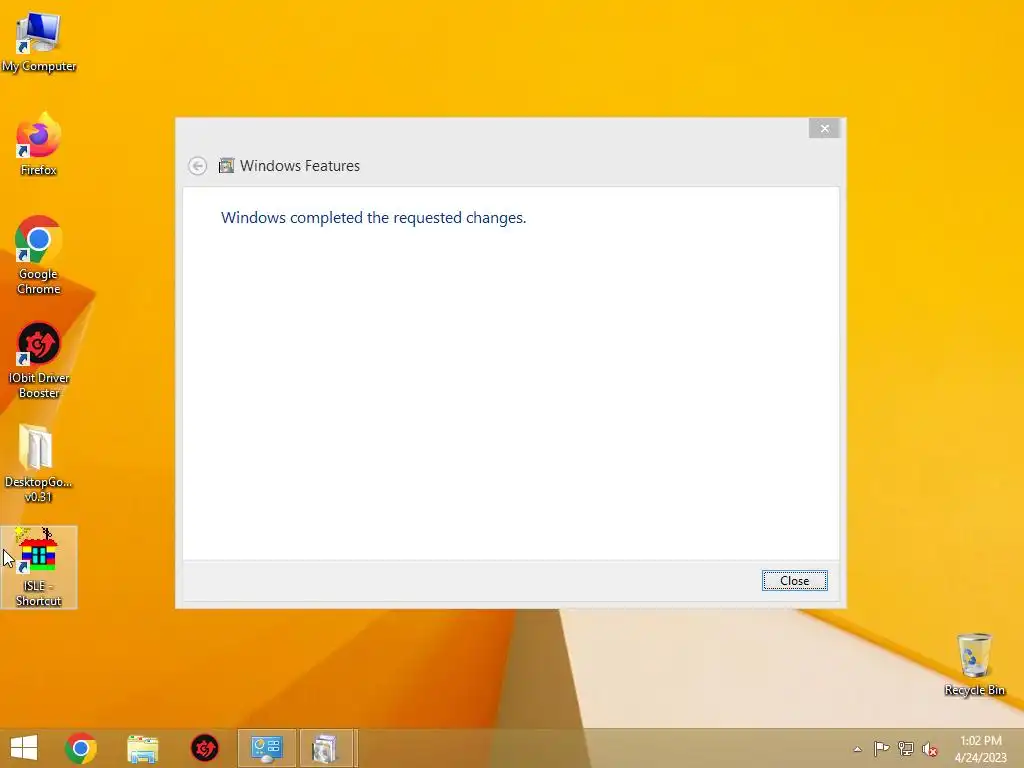
Task: Select the Recycle Bin icon
Action: click(x=974, y=664)
